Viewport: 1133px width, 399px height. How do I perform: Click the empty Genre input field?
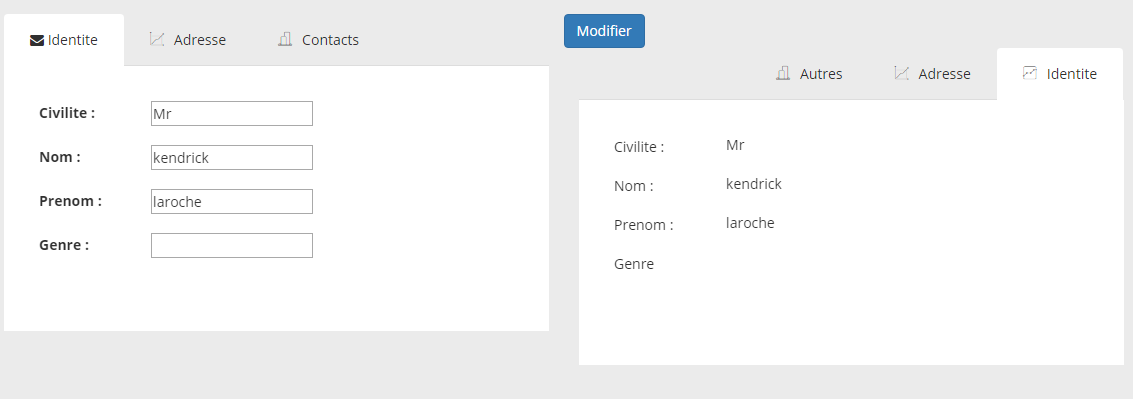pyautogui.click(x=232, y=246)
